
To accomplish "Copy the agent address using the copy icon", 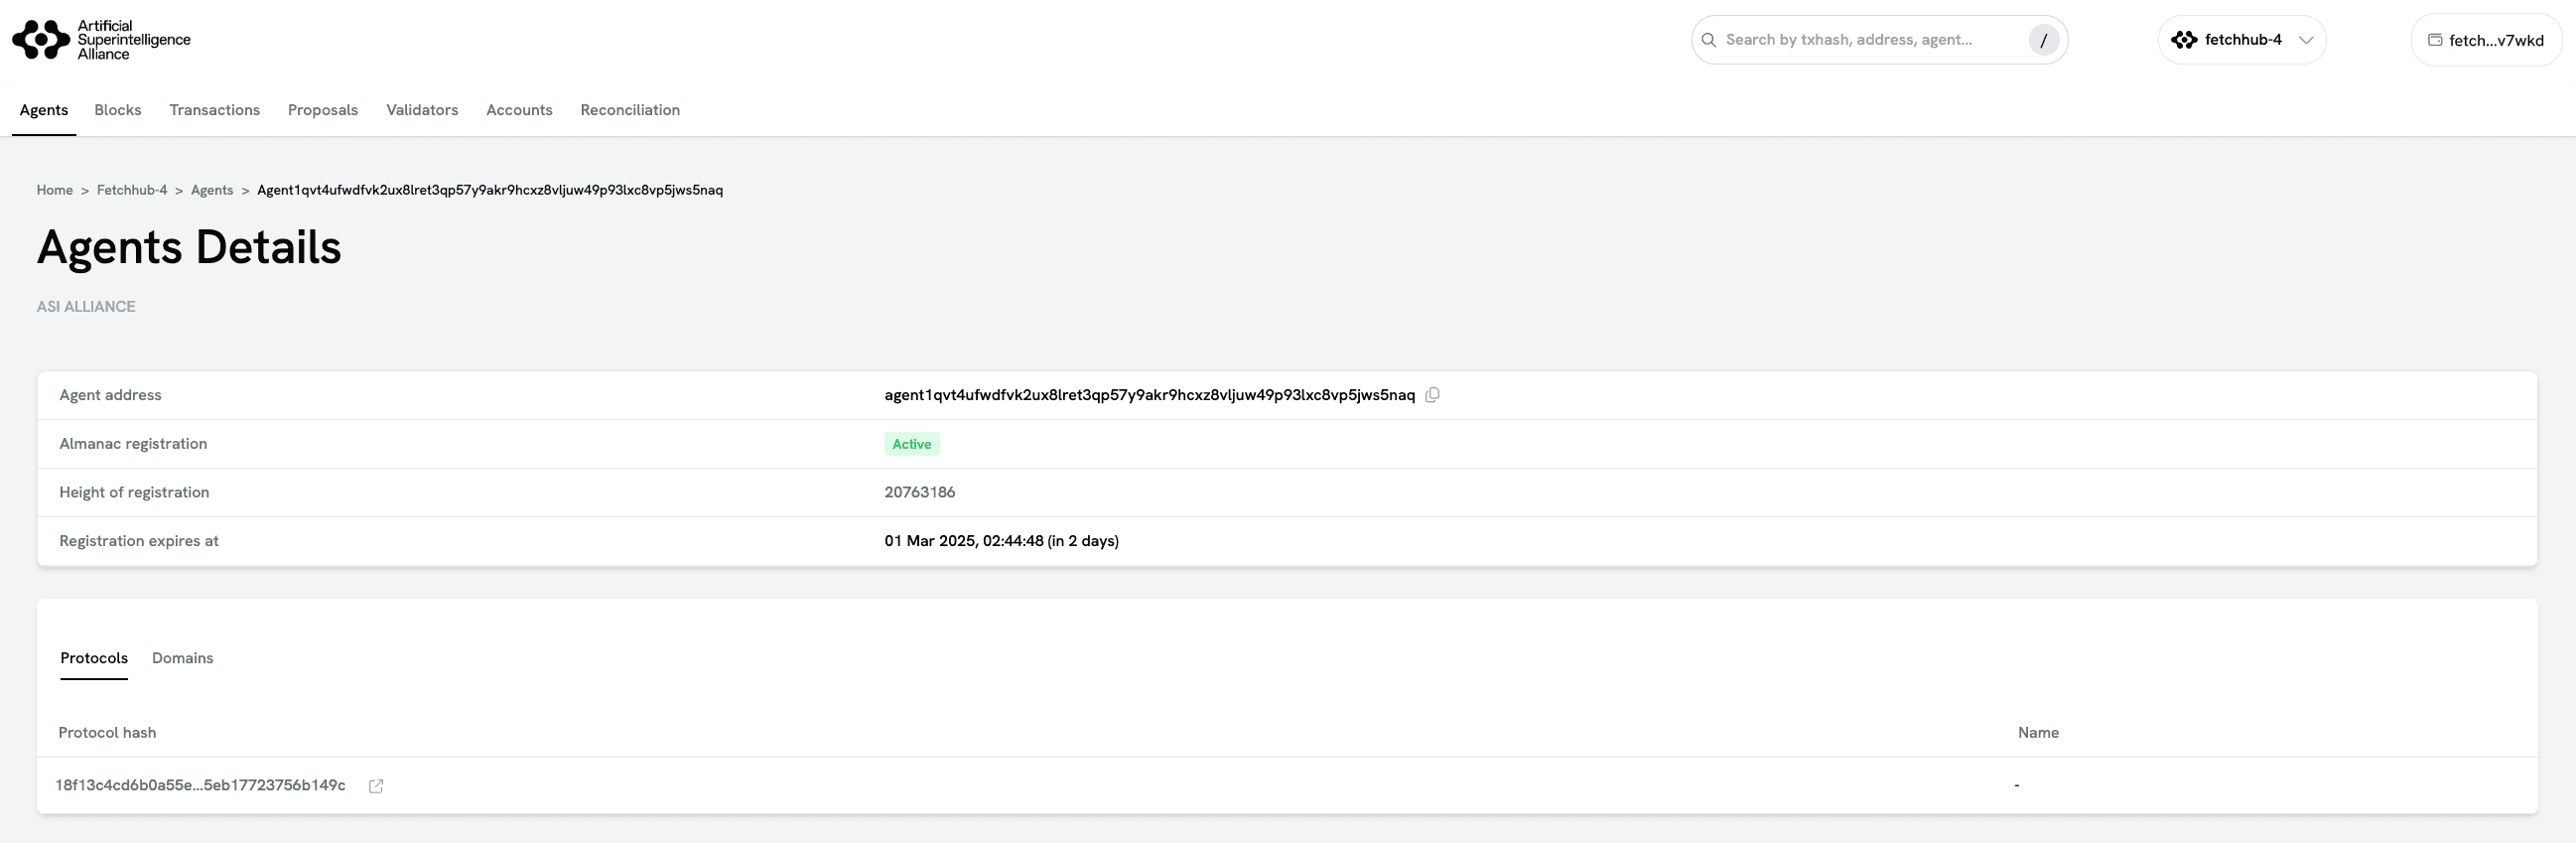I will click(x=1432, y=395).
